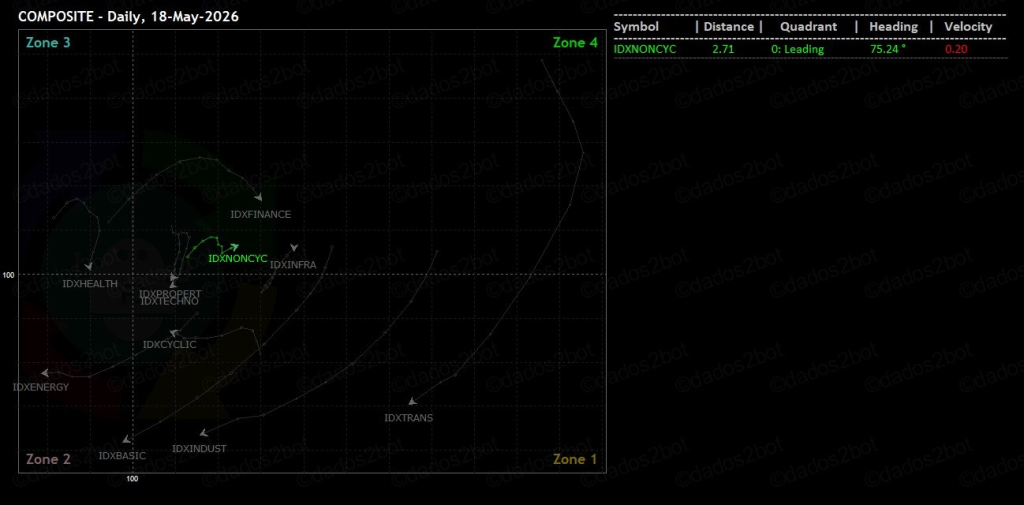Sort by the Quadrant column header

pyautogui.click(x=808, y=27)
